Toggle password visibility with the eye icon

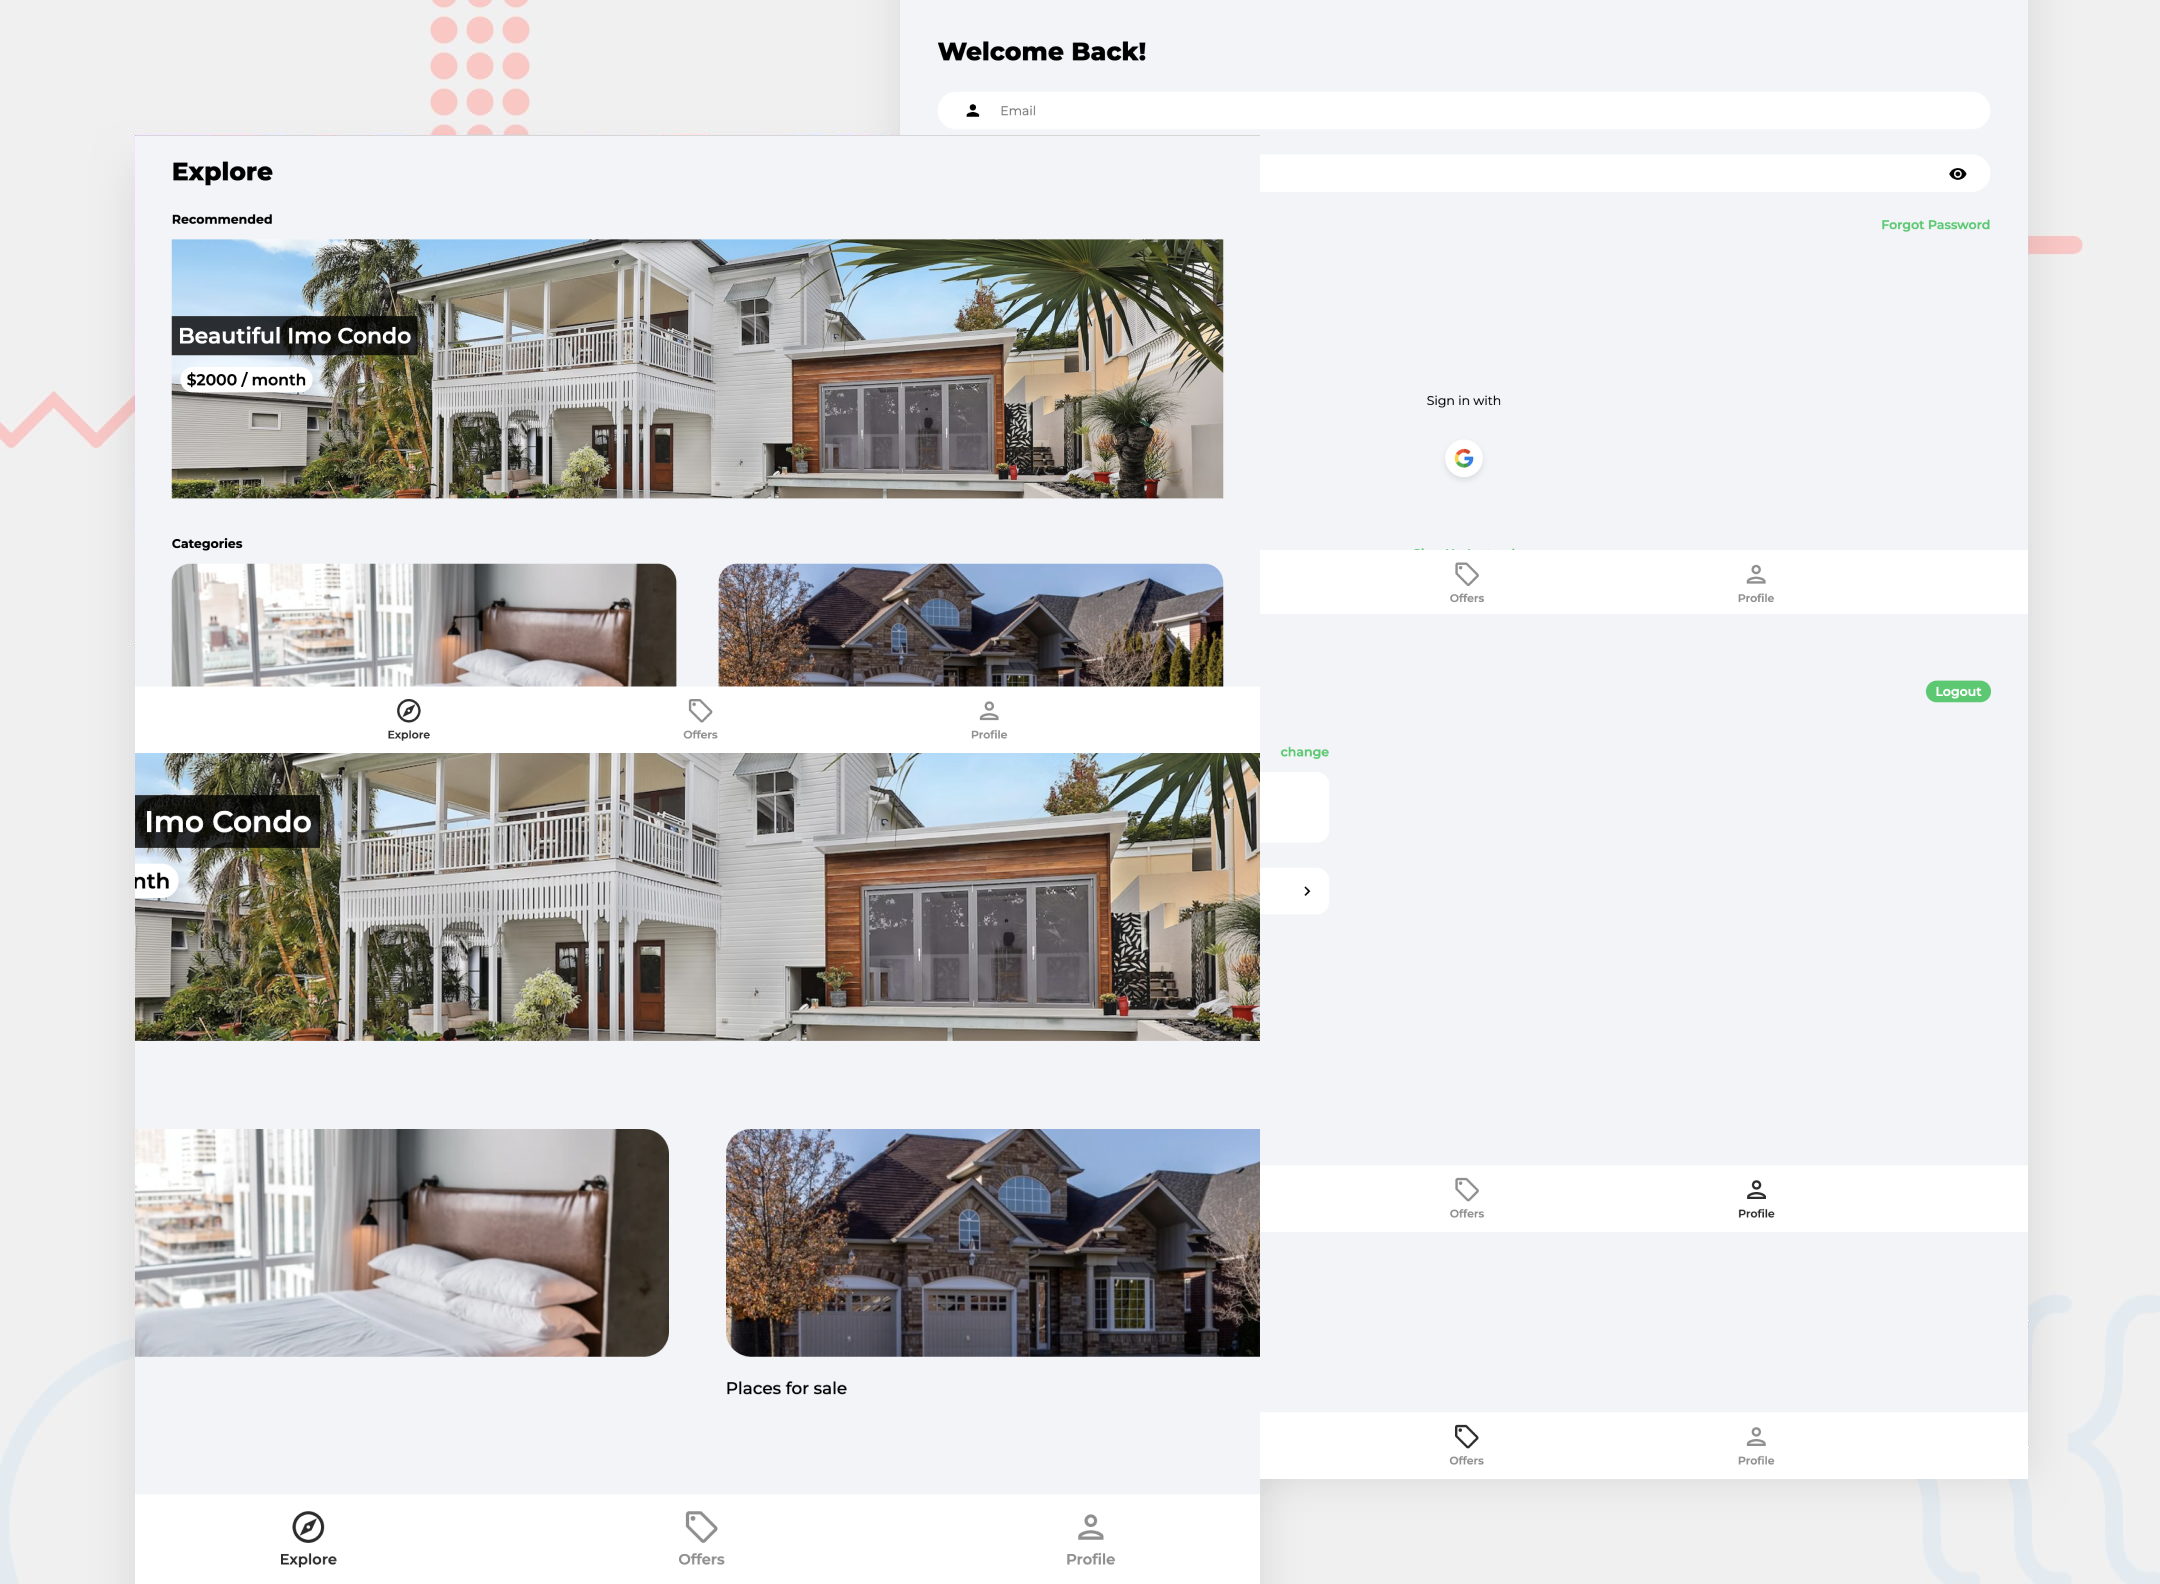(x=1957, y=173)
